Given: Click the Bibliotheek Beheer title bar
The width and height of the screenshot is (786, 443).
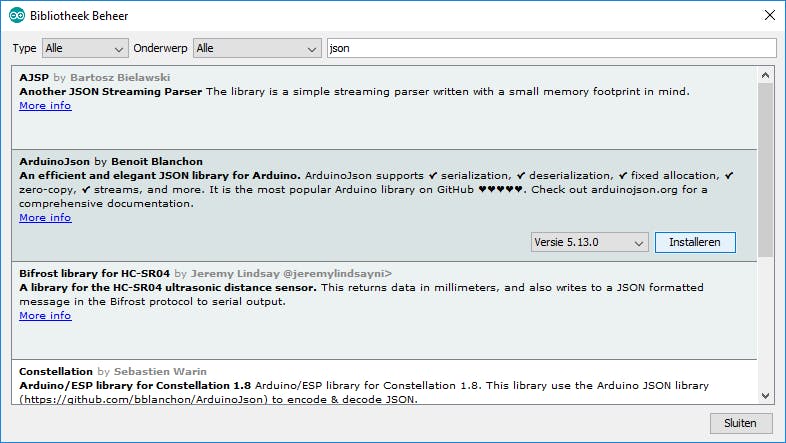Looking at the screenshot, I should (x=400, y=16).
